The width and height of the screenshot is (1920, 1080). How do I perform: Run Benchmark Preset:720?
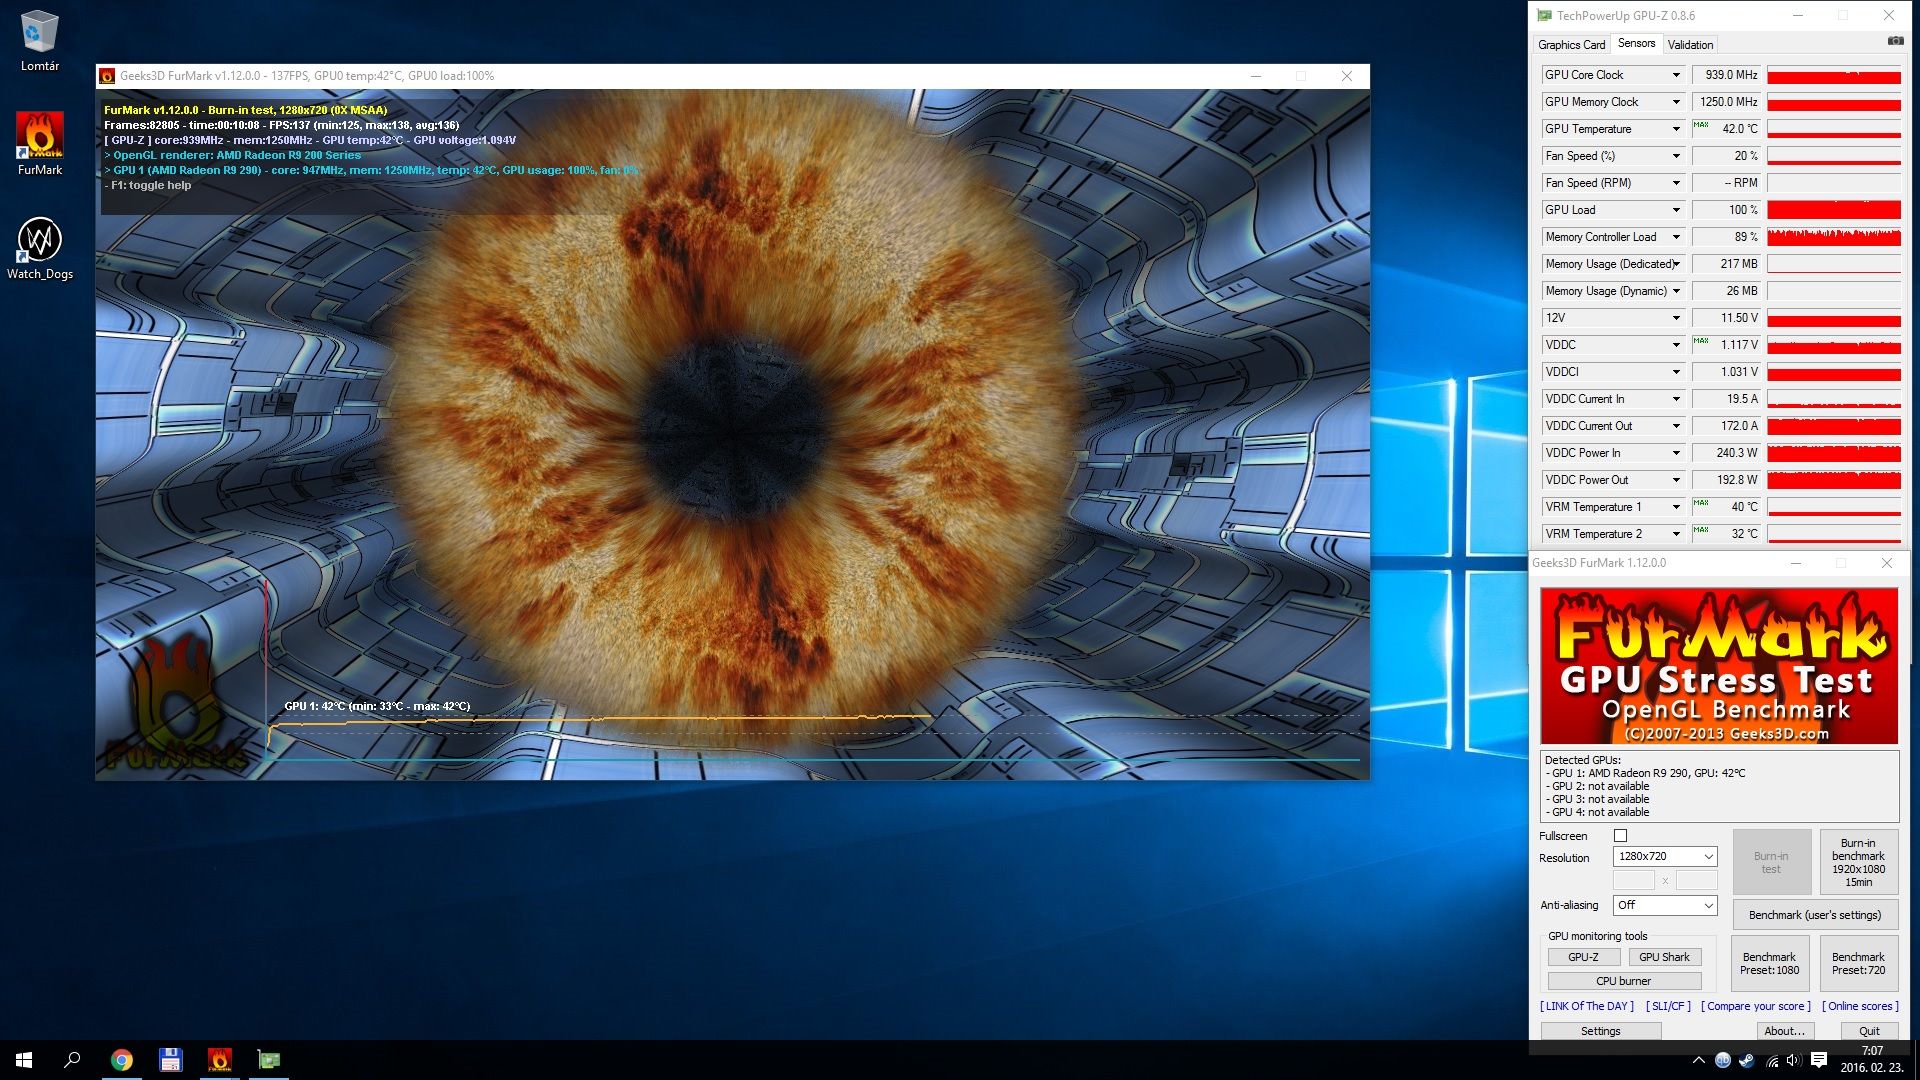(x=1858, y=964)
